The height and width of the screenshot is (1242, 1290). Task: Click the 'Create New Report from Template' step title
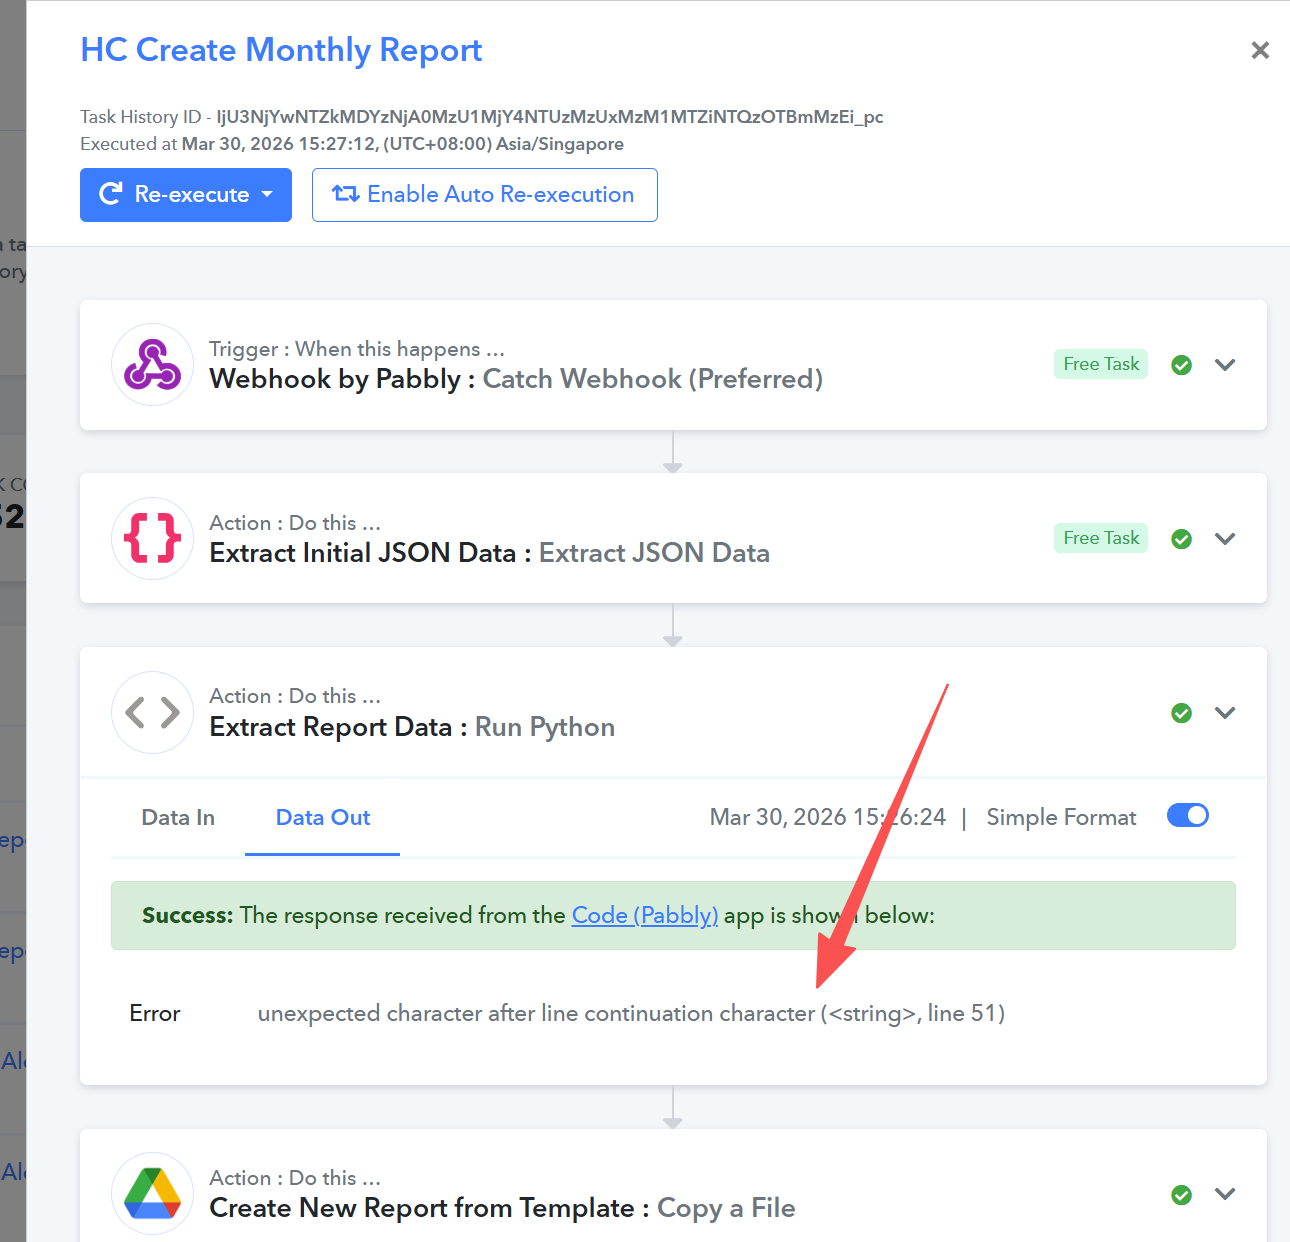(422, 1208)
